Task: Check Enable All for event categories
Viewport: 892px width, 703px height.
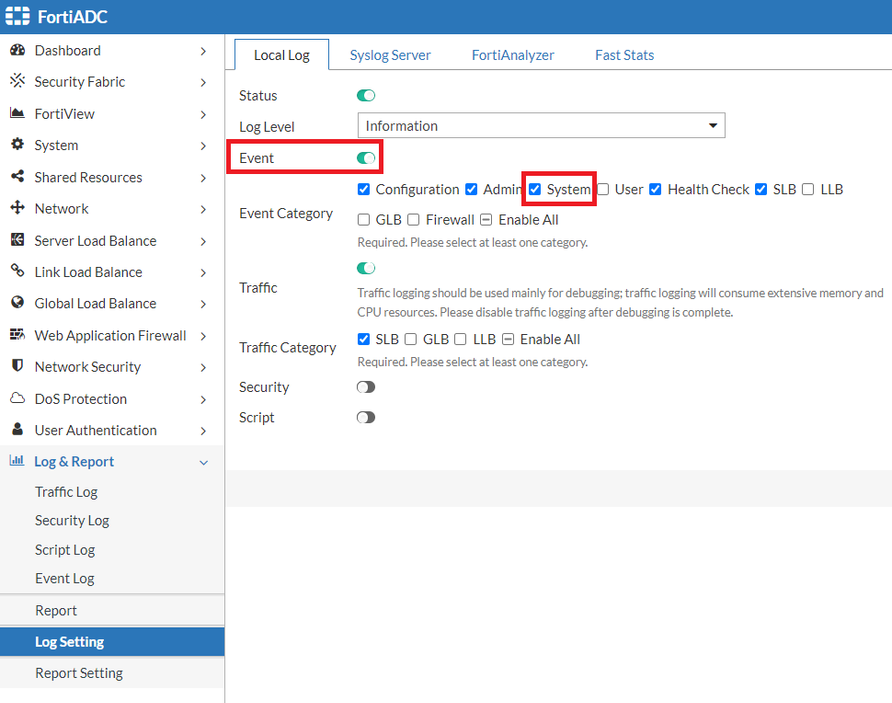Action: coord(486,220)
